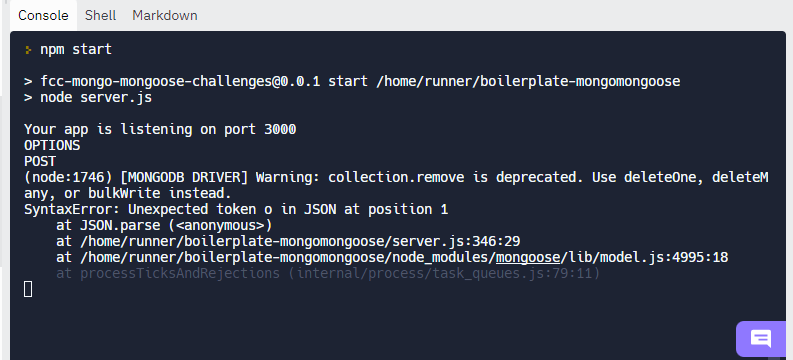Viewport: 793px width, 360px height.
Task: Click the OPTIONS log line
Action: click(52, 145)
